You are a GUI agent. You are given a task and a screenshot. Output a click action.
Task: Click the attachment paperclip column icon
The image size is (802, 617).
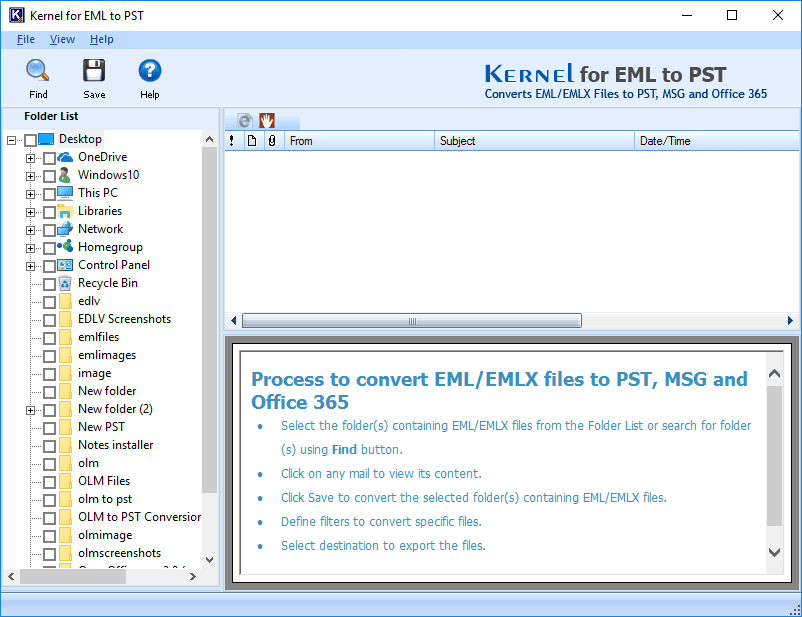272,141
